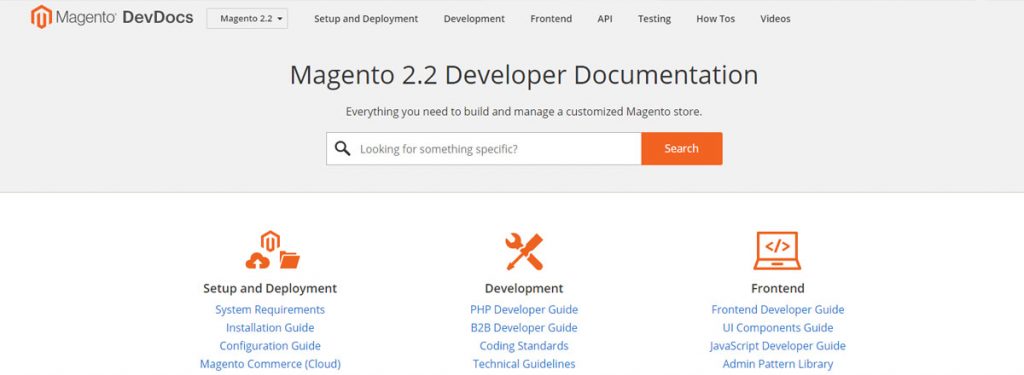Open the Development nav menu

(x=474, y=19)
